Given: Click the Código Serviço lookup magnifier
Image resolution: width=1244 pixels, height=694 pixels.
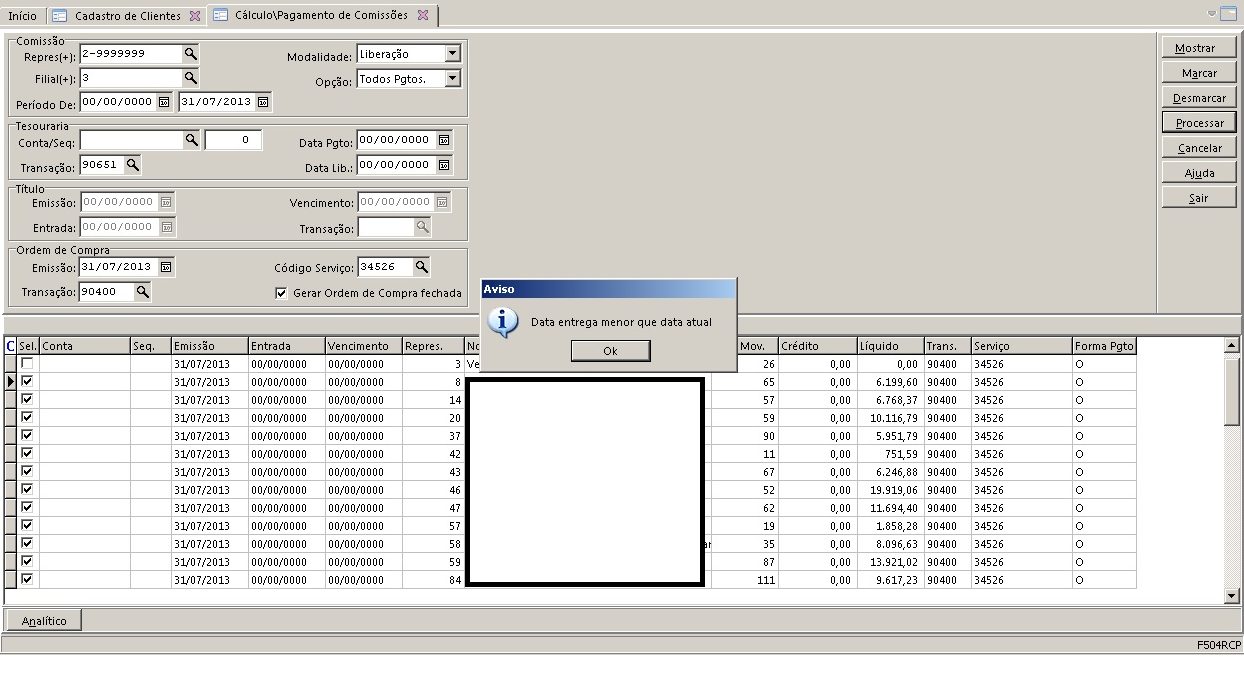Looking at the screenshot, I should coord(422,267).
